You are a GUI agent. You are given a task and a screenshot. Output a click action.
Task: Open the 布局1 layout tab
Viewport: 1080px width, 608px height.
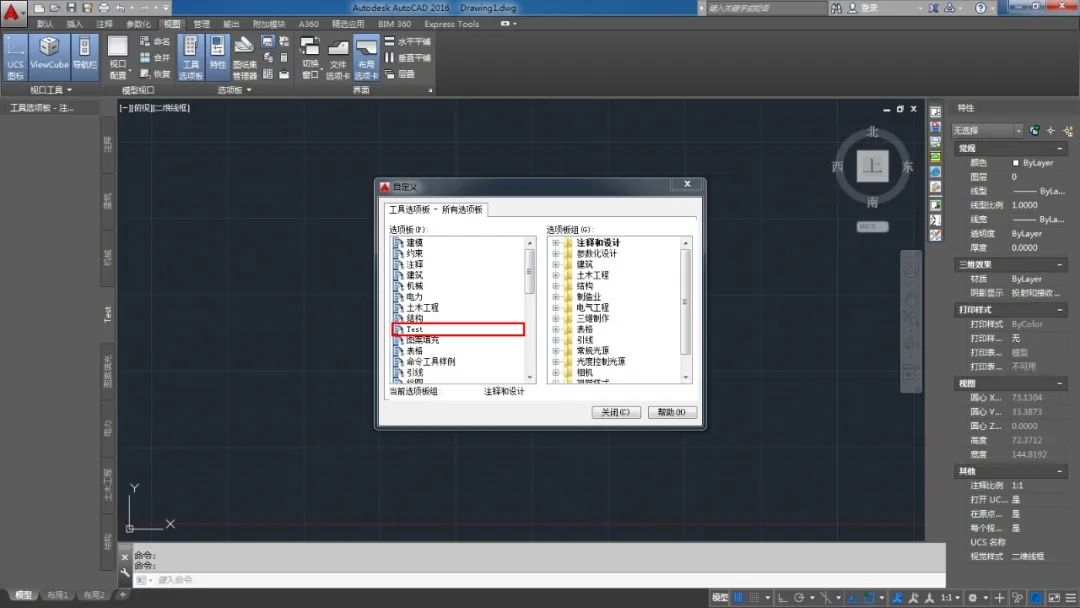pyautogui.click(x=58, y=596)
